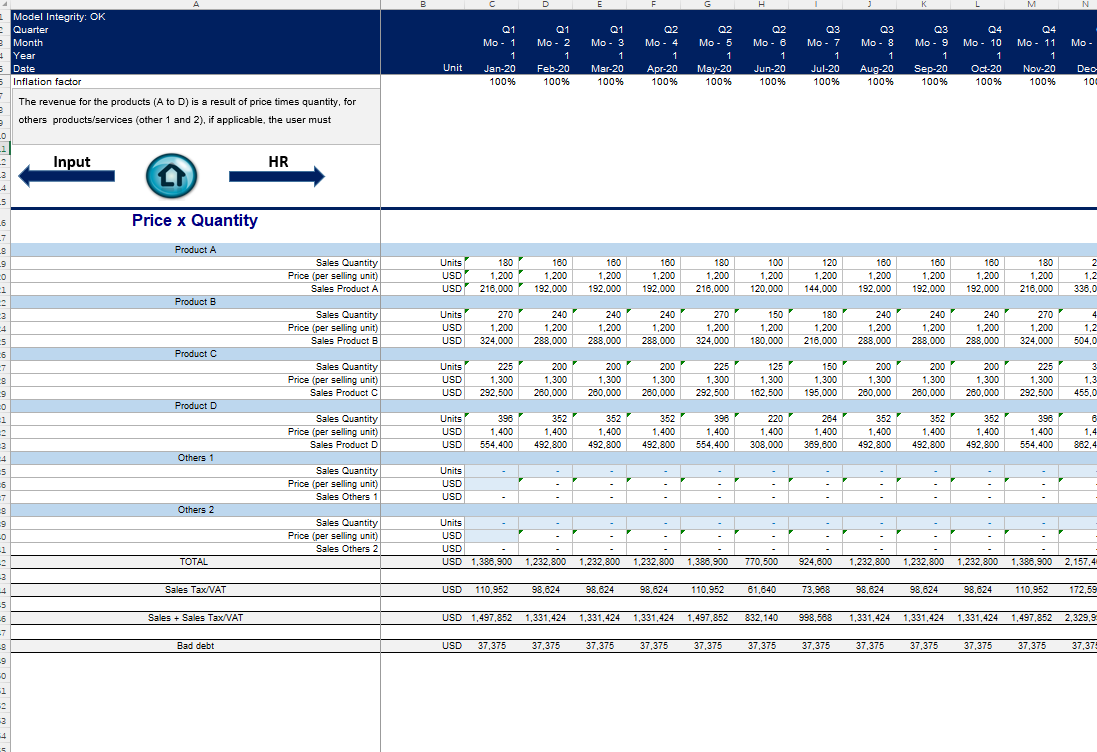This screenshot has width=1097, height=752.
Task: Select the Bad debt row label
Action: point(195,646)
